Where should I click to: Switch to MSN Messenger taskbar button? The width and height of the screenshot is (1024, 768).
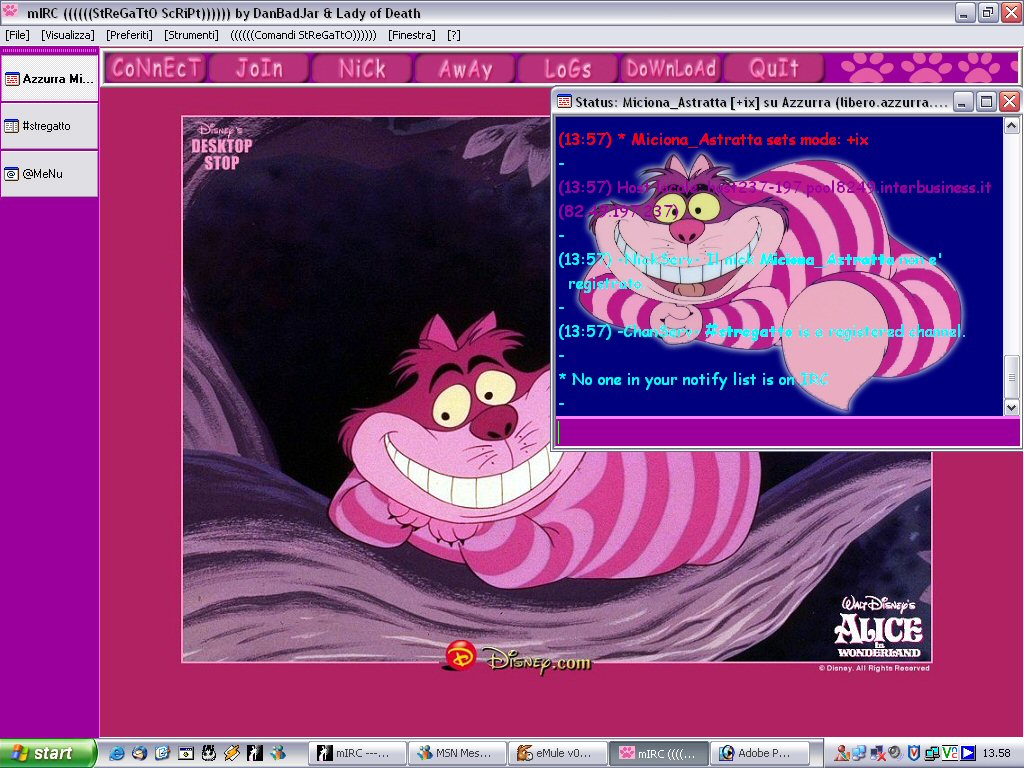tap(458, 753)
